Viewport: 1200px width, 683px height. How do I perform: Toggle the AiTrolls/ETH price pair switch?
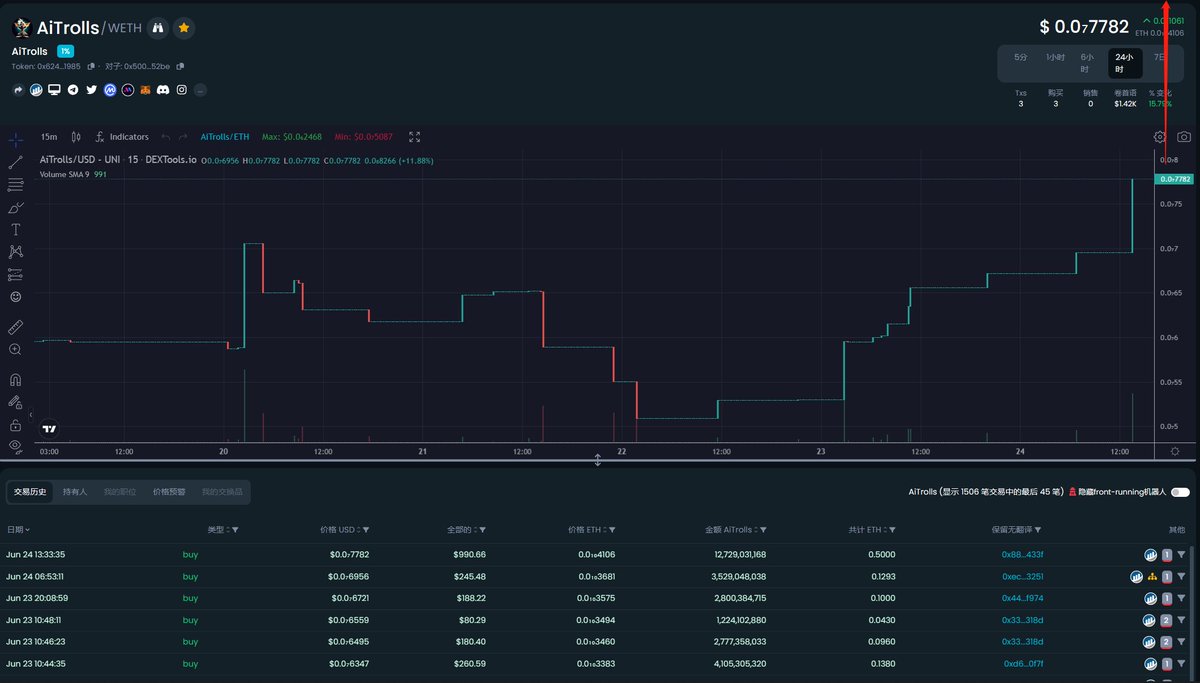point(225,137)
